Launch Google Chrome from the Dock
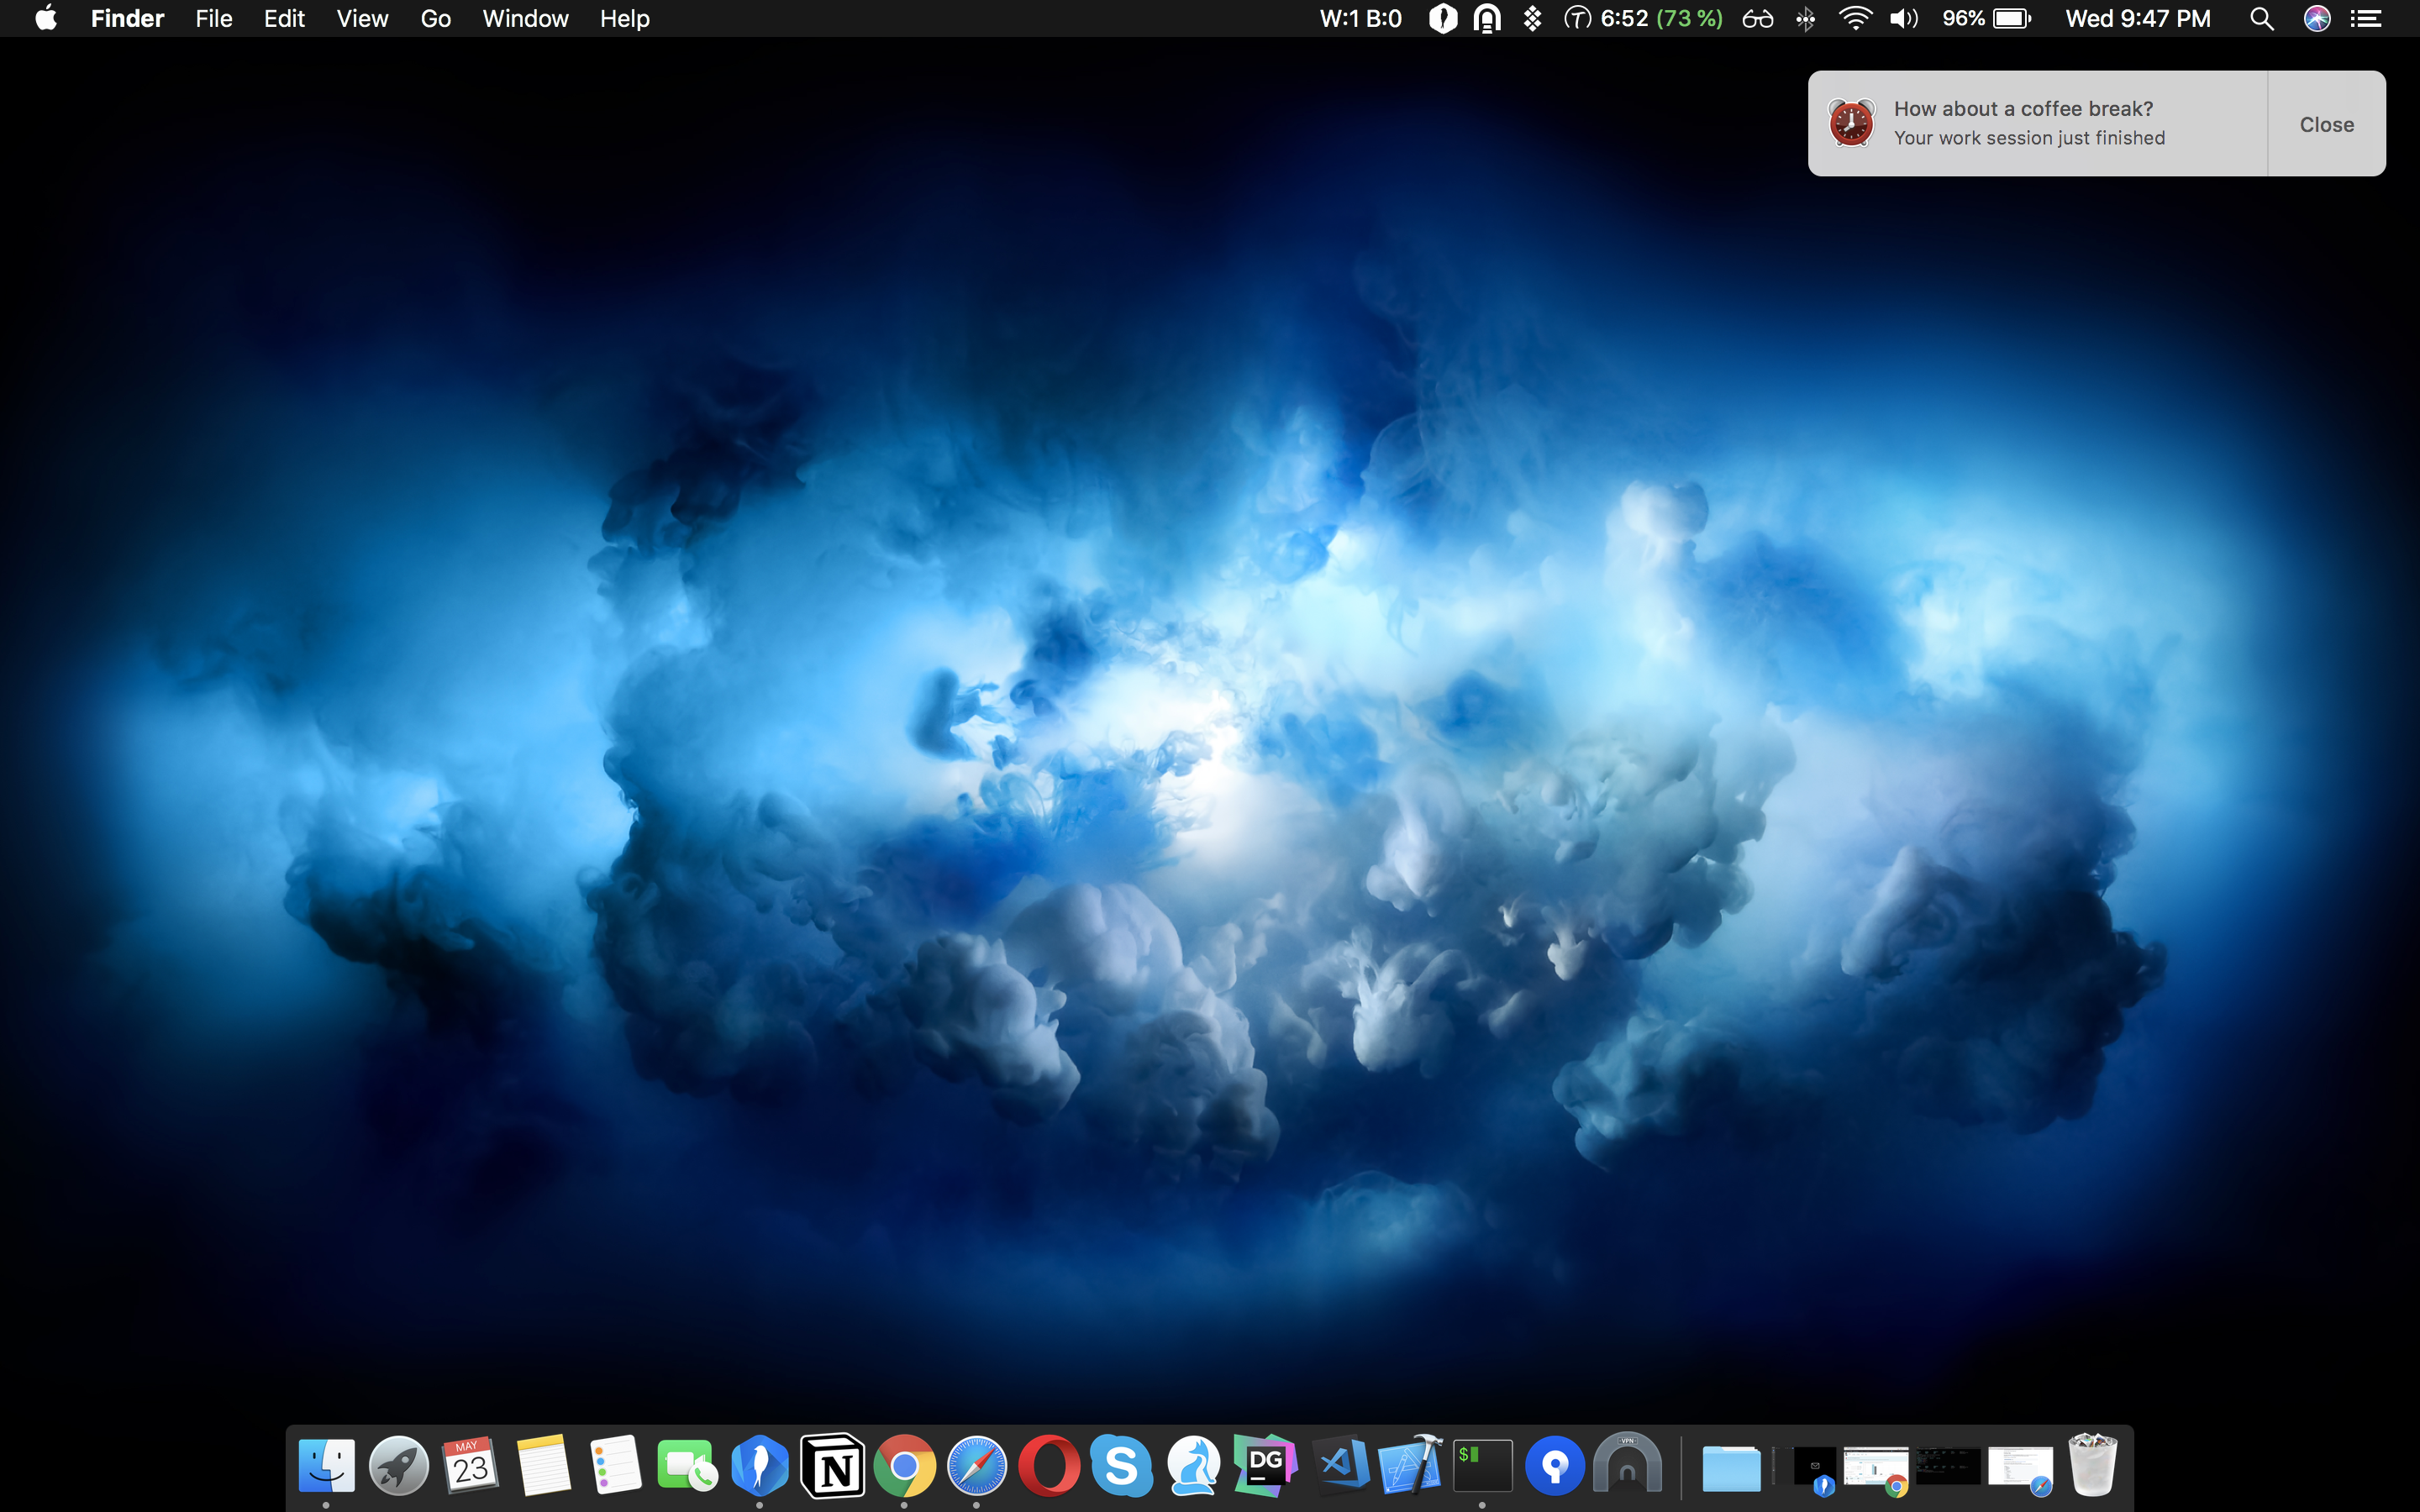This screenshot has height=1512, width=2420. tap(904, 1467)
